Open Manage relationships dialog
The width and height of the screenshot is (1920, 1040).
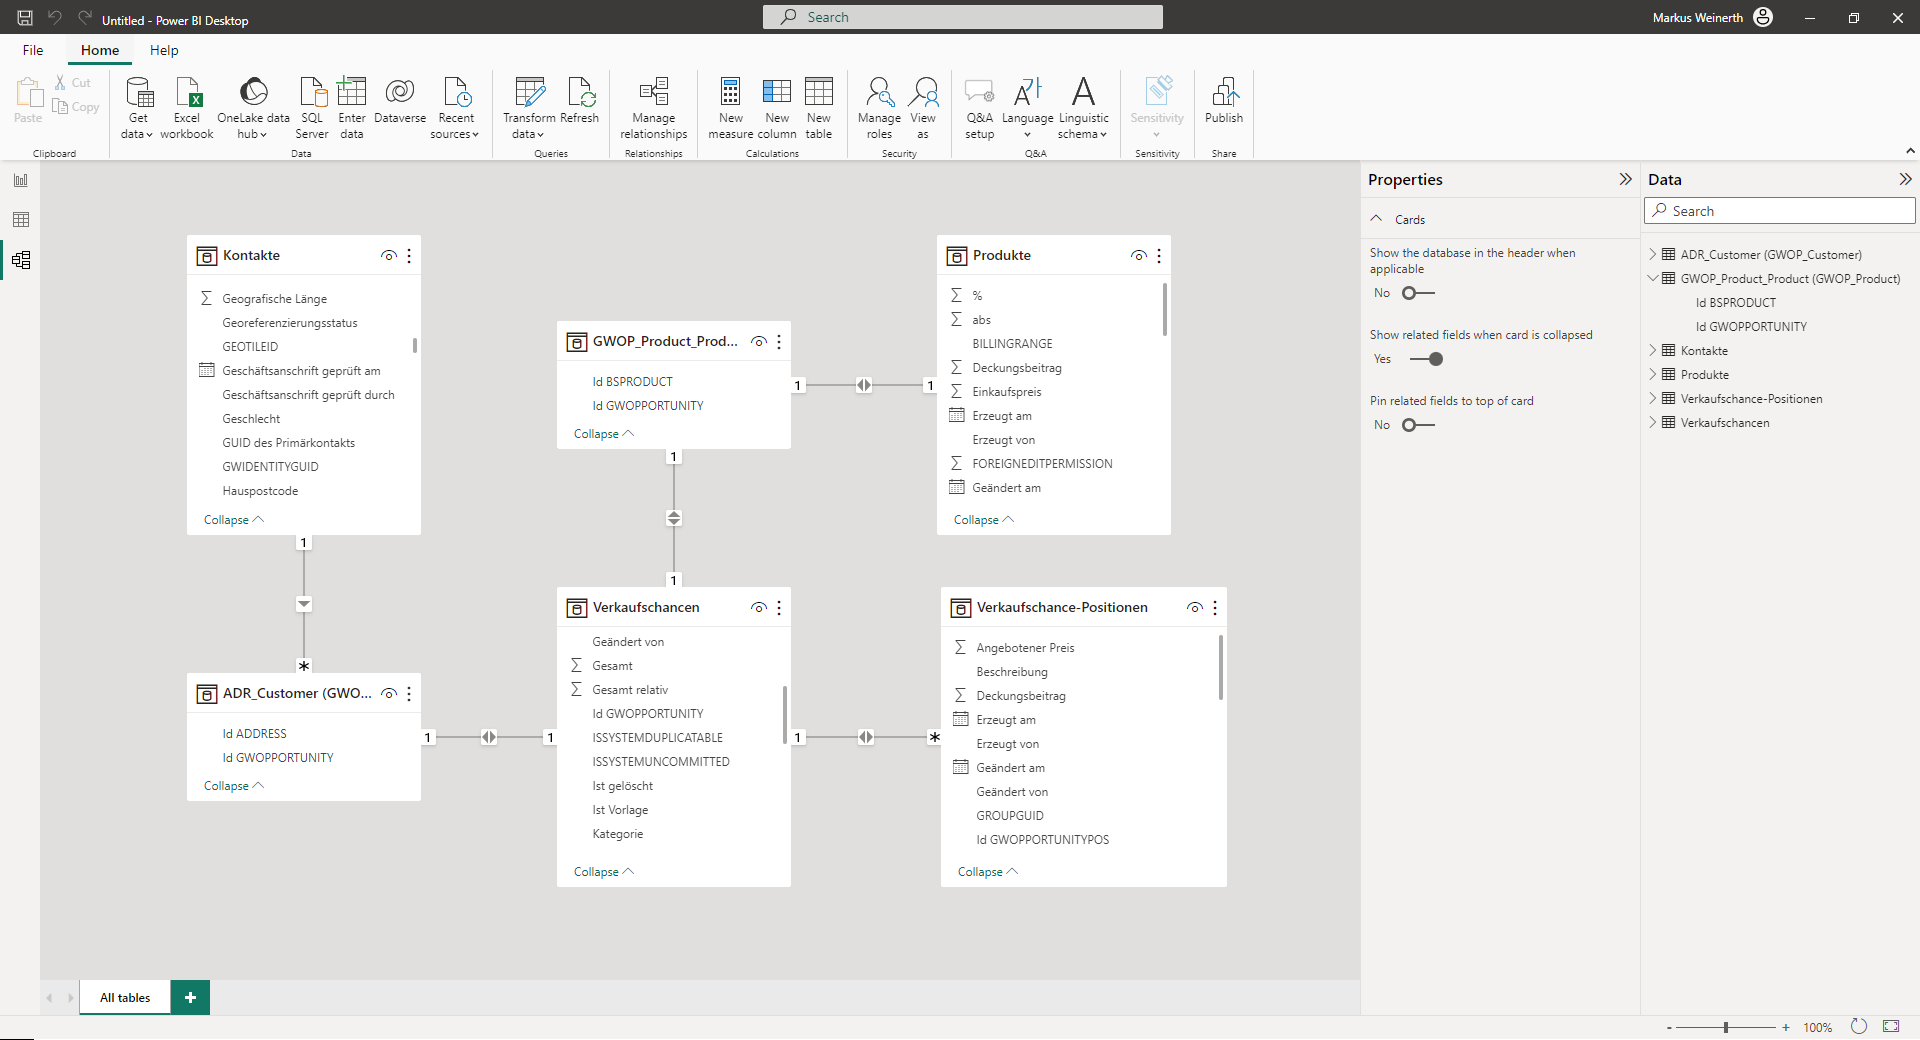pyautogui.click(x=654, y=108)
